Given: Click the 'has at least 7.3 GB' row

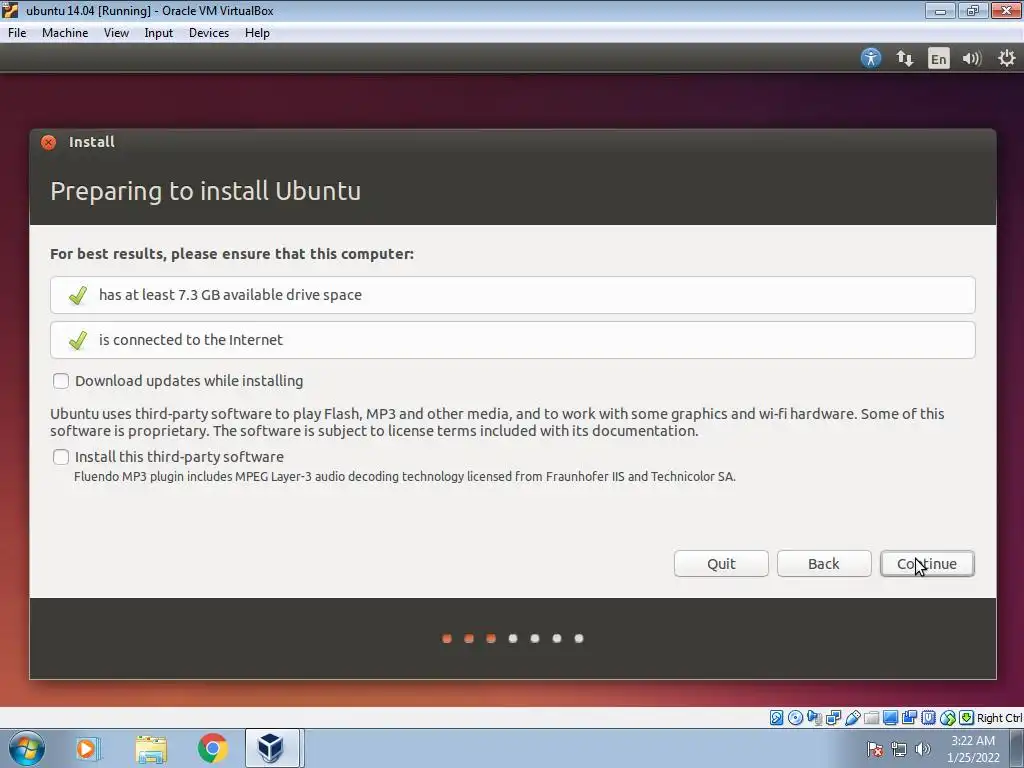Looking at the screenshot, I should pyautogui.click(x=513, y=295).
